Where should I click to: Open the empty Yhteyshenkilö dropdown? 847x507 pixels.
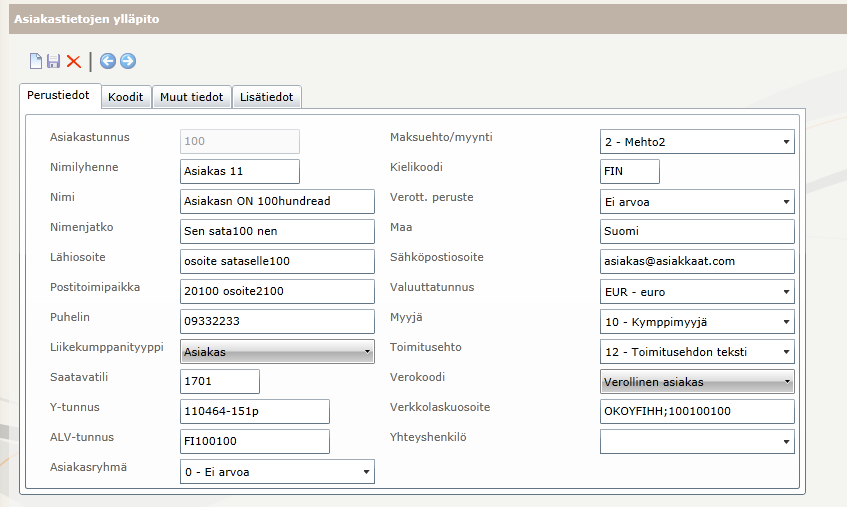point(697,442)
